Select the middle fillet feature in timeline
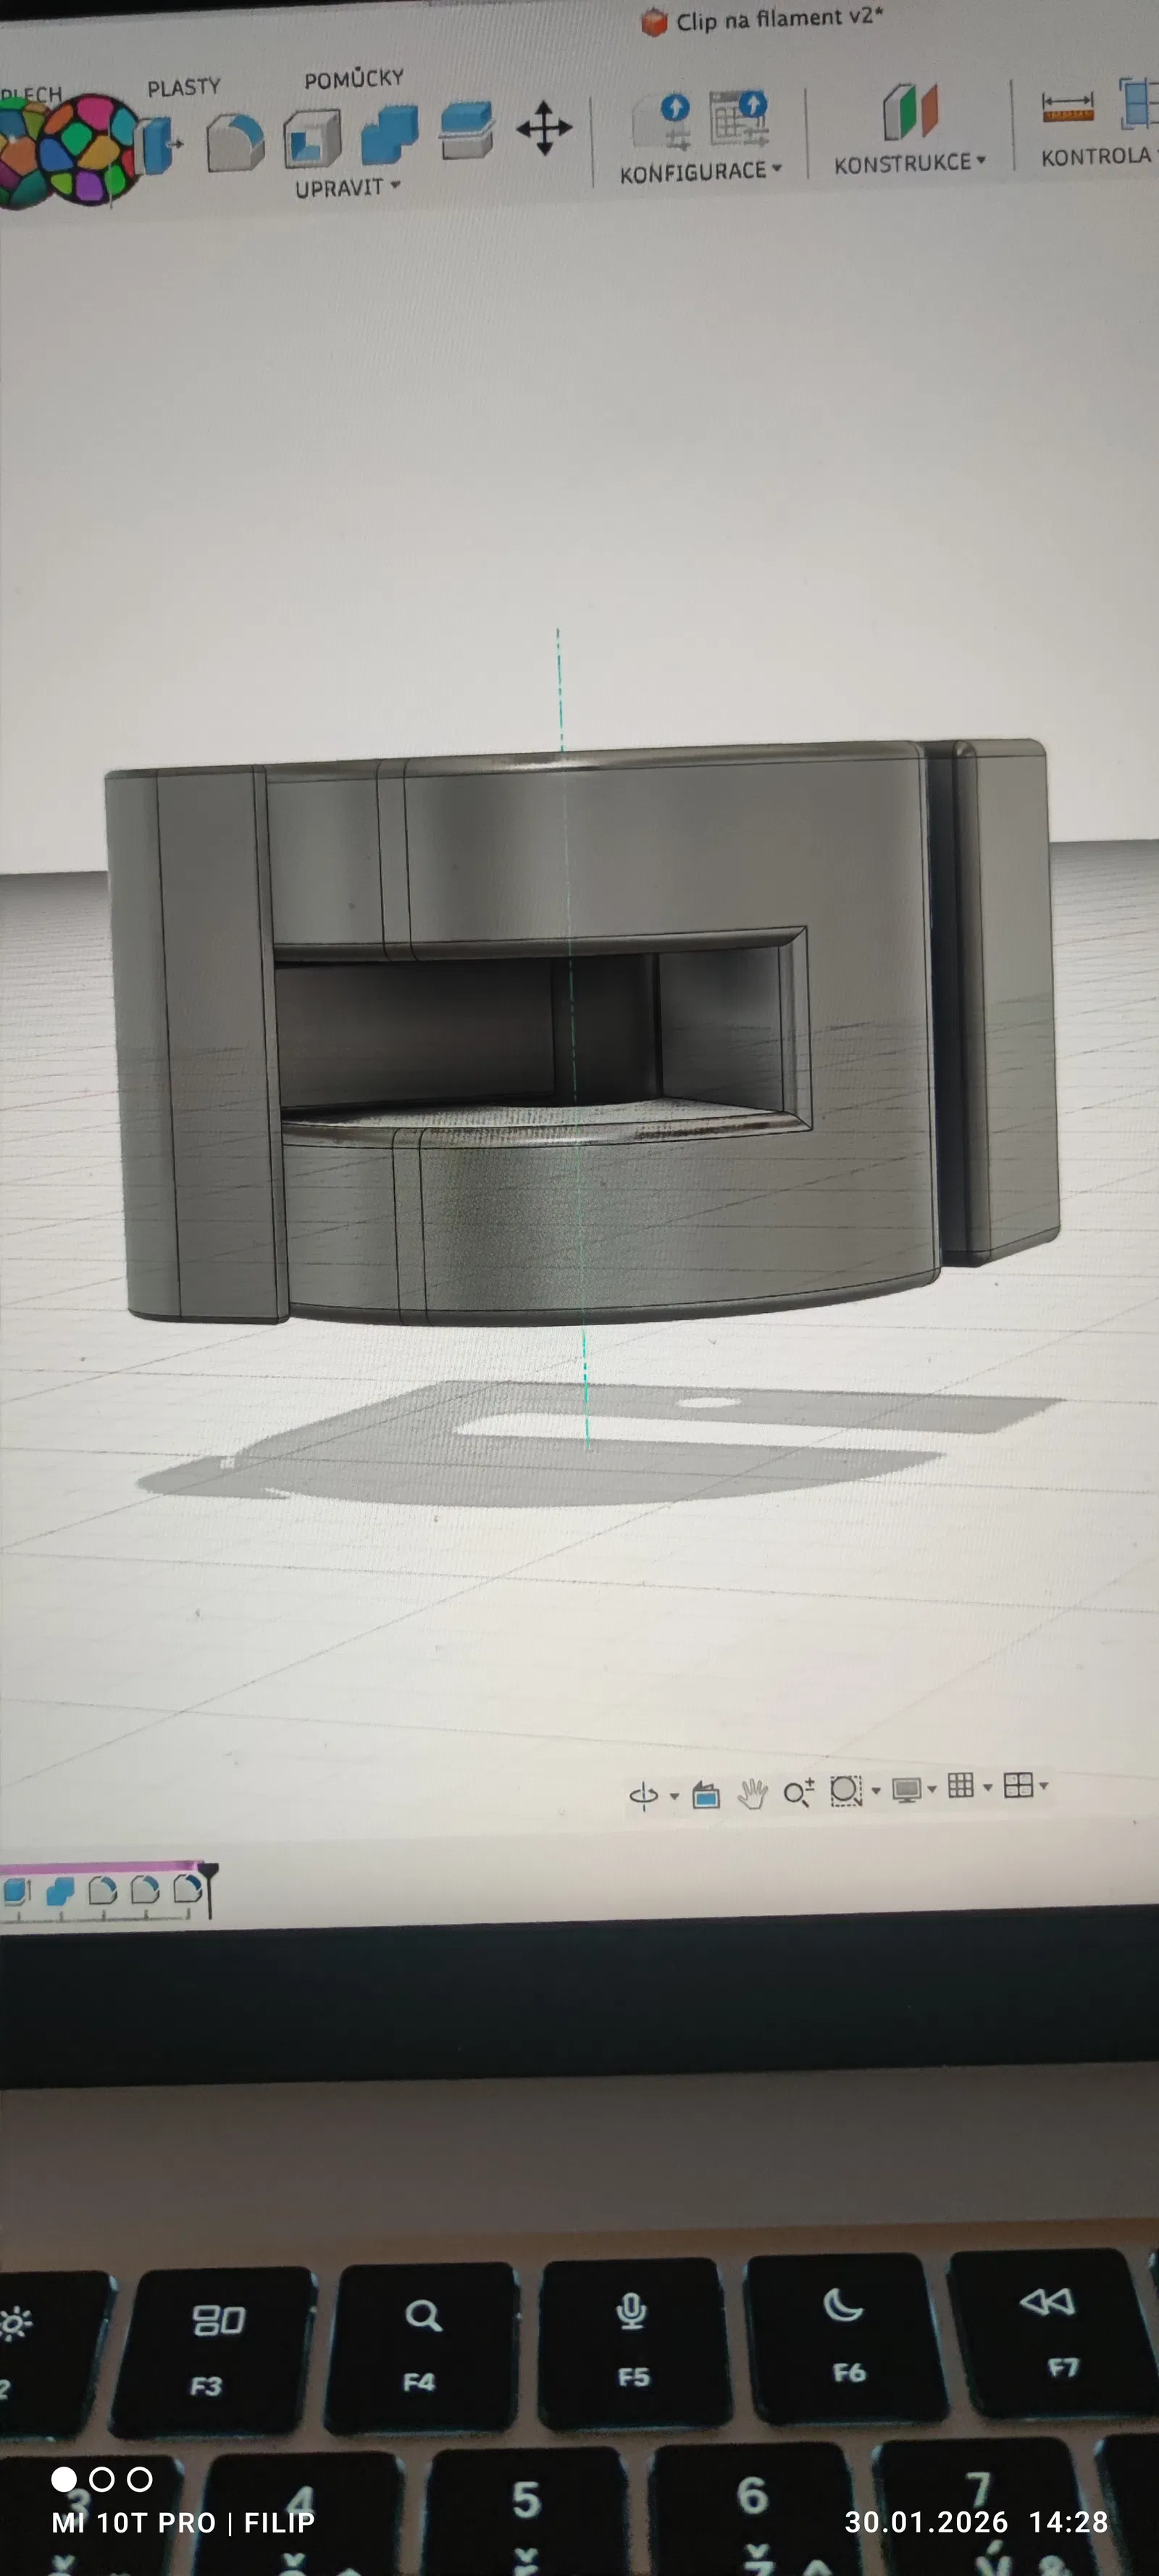Viewport: 1159px width, 2576px height. [x=145, y=1889]
